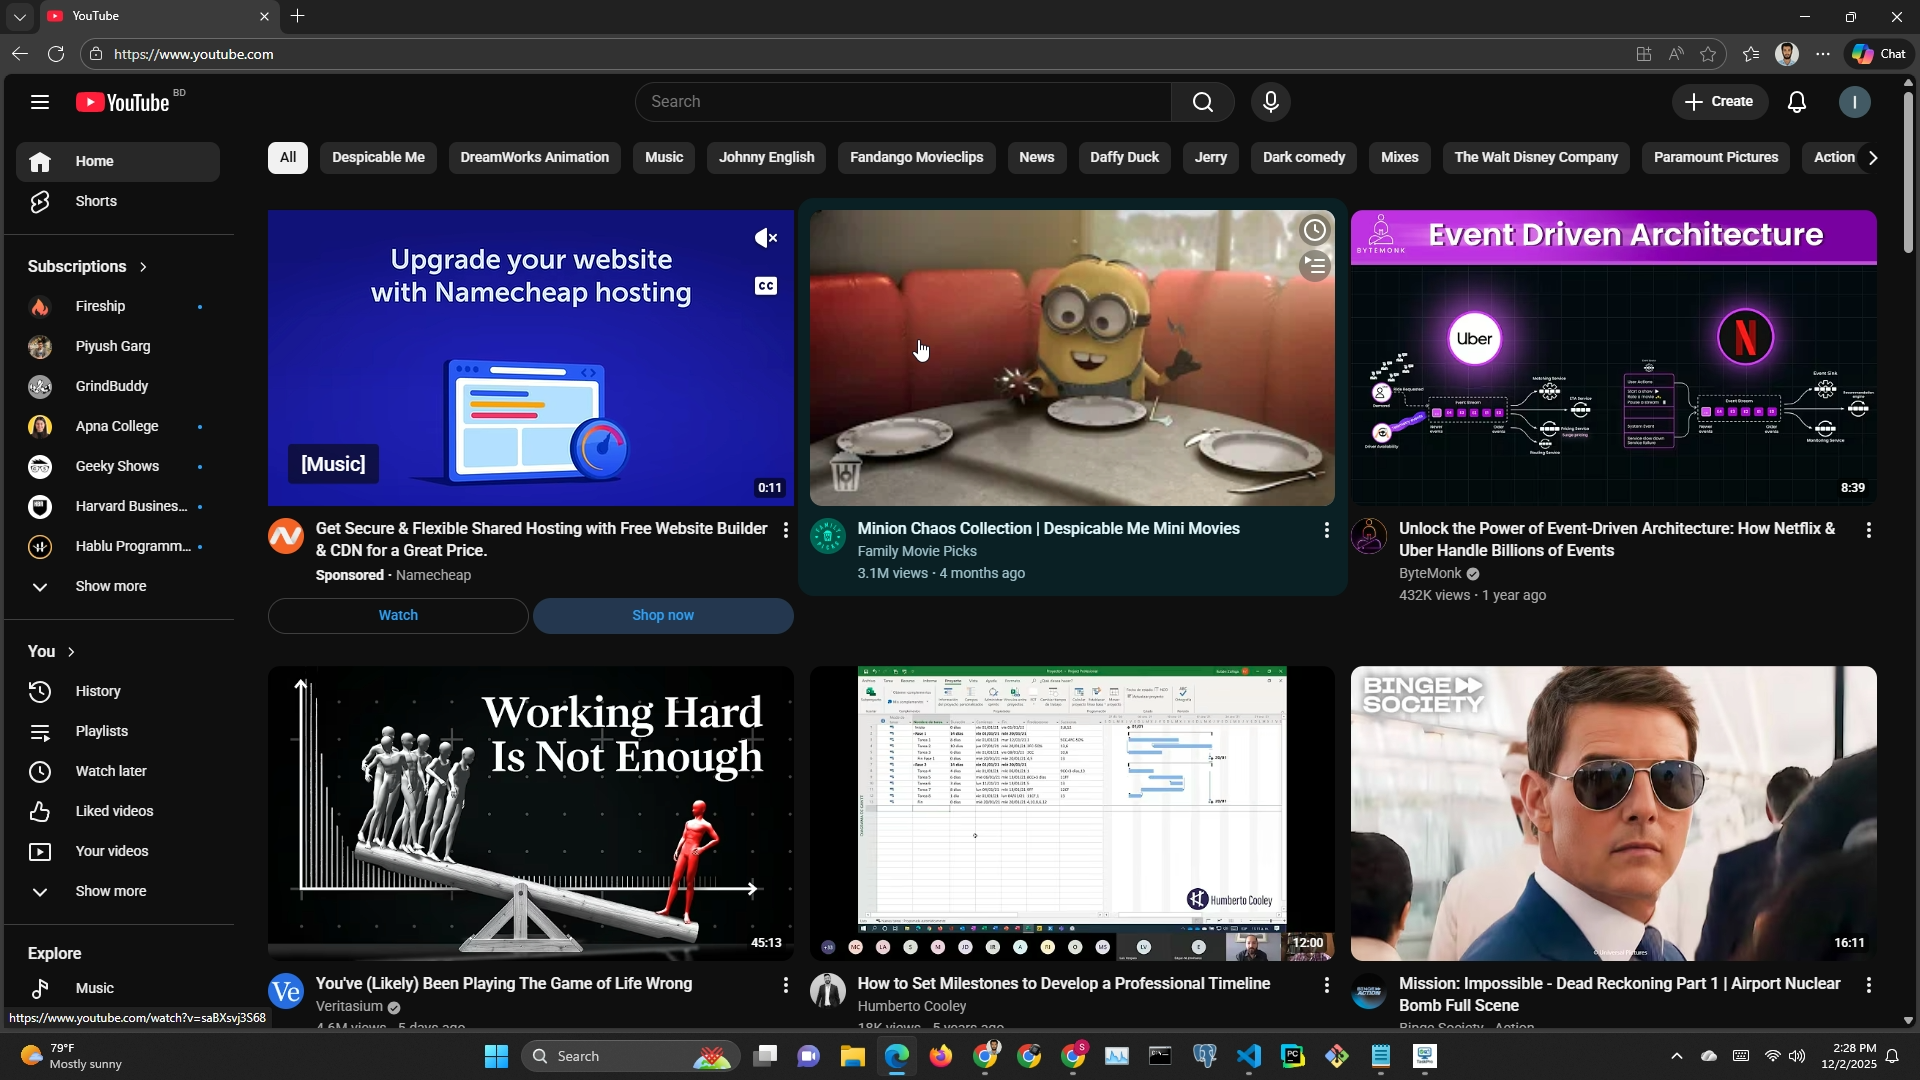The width and height of the screenshot is (1920, 1080).
Task: Add Minion video to queue
Action: click(1314, 266)
